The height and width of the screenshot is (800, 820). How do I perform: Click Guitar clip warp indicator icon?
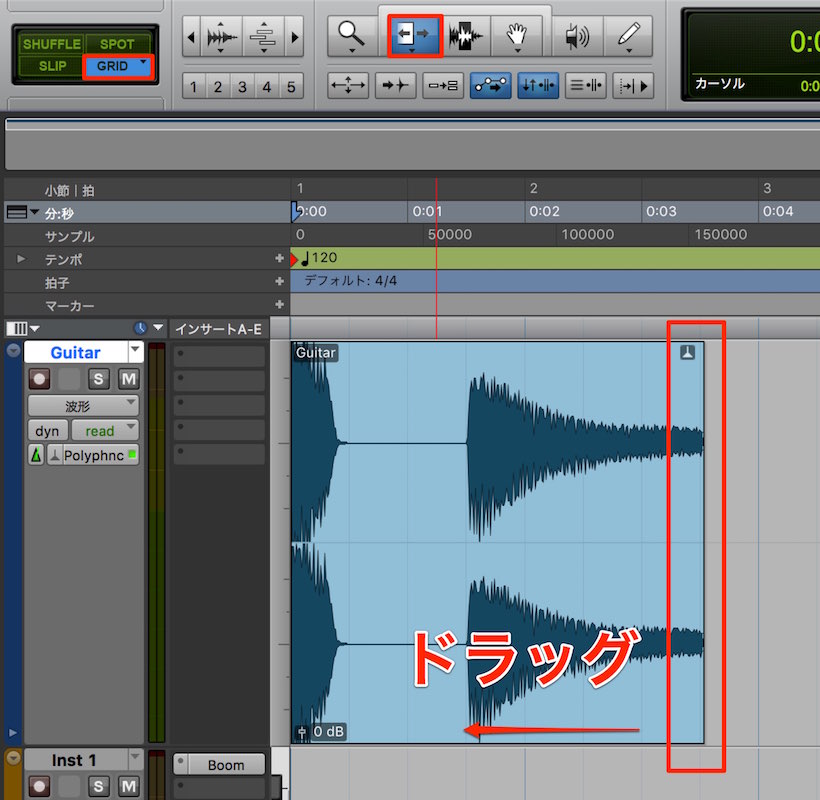coord(687,352)
